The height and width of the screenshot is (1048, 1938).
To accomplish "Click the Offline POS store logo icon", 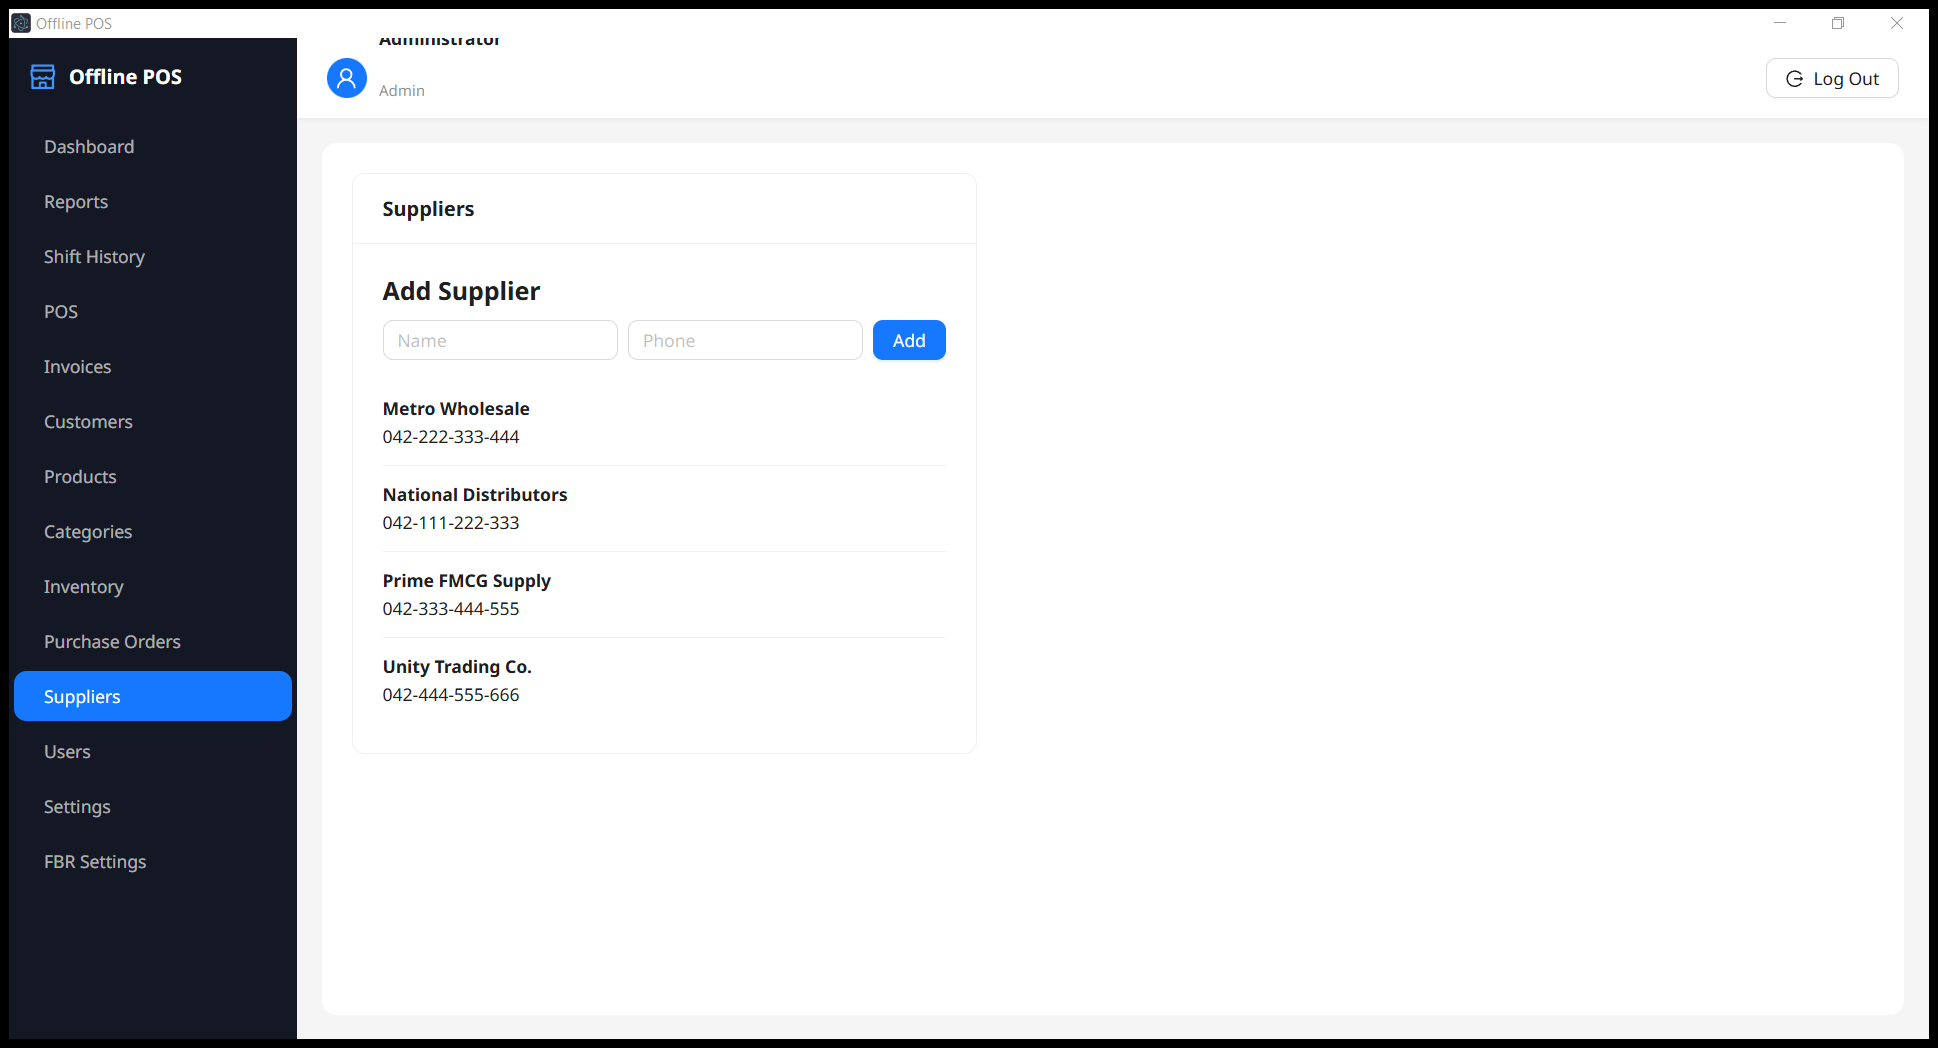I will pyautogui.click(x=43, y=77).
